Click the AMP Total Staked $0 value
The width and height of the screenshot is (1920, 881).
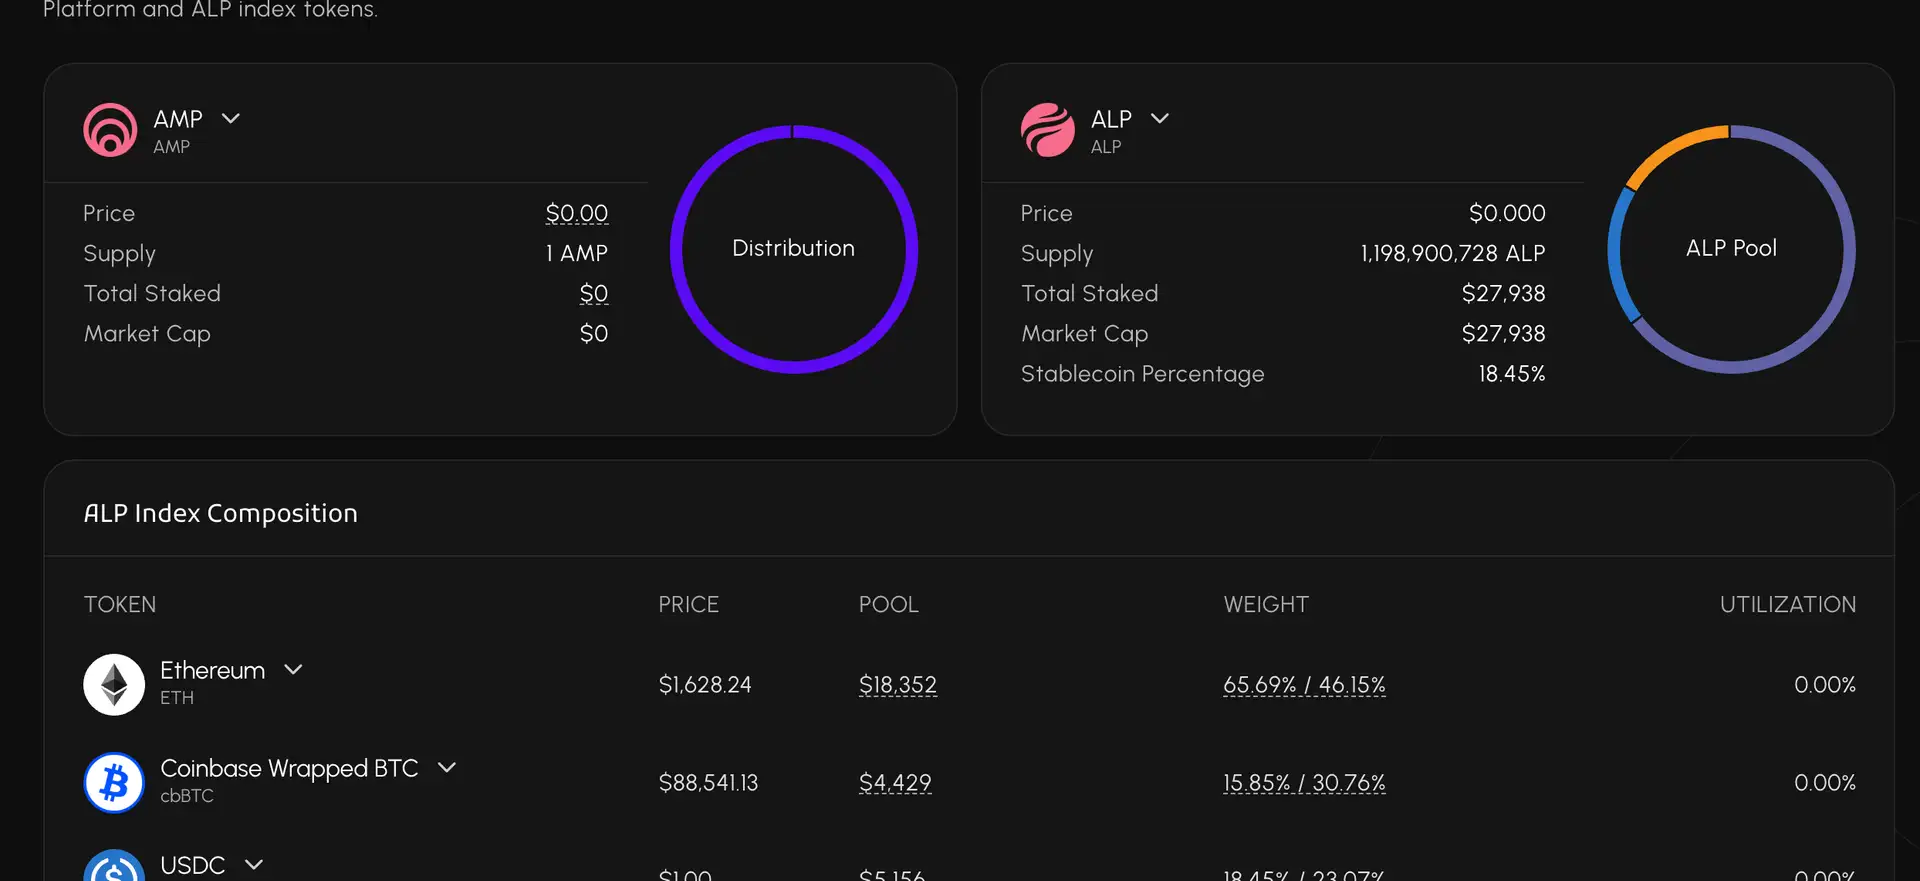(594, 293)
